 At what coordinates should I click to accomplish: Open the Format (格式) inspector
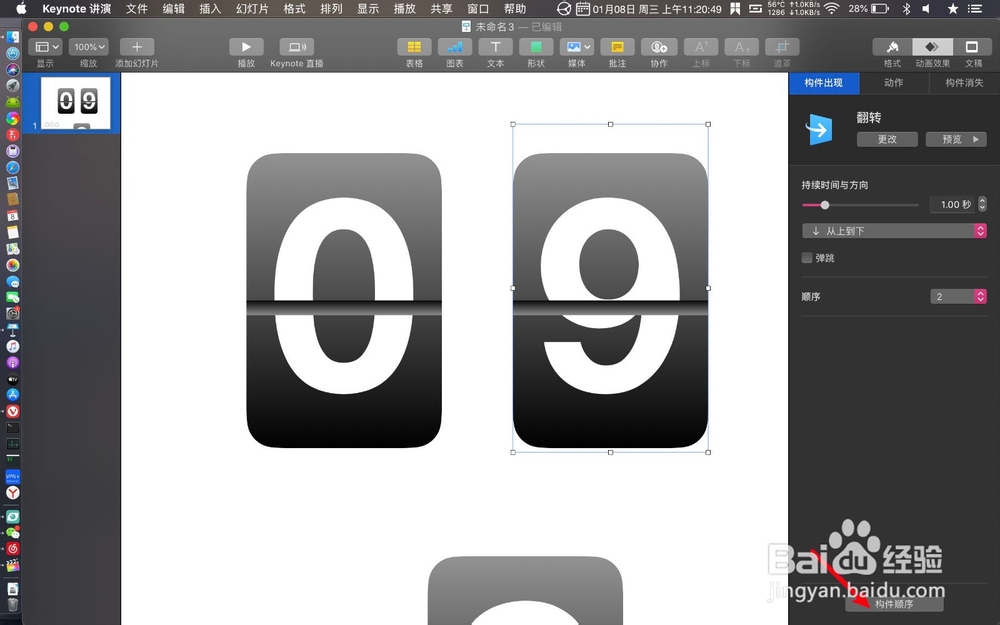[x=892, y=47]
